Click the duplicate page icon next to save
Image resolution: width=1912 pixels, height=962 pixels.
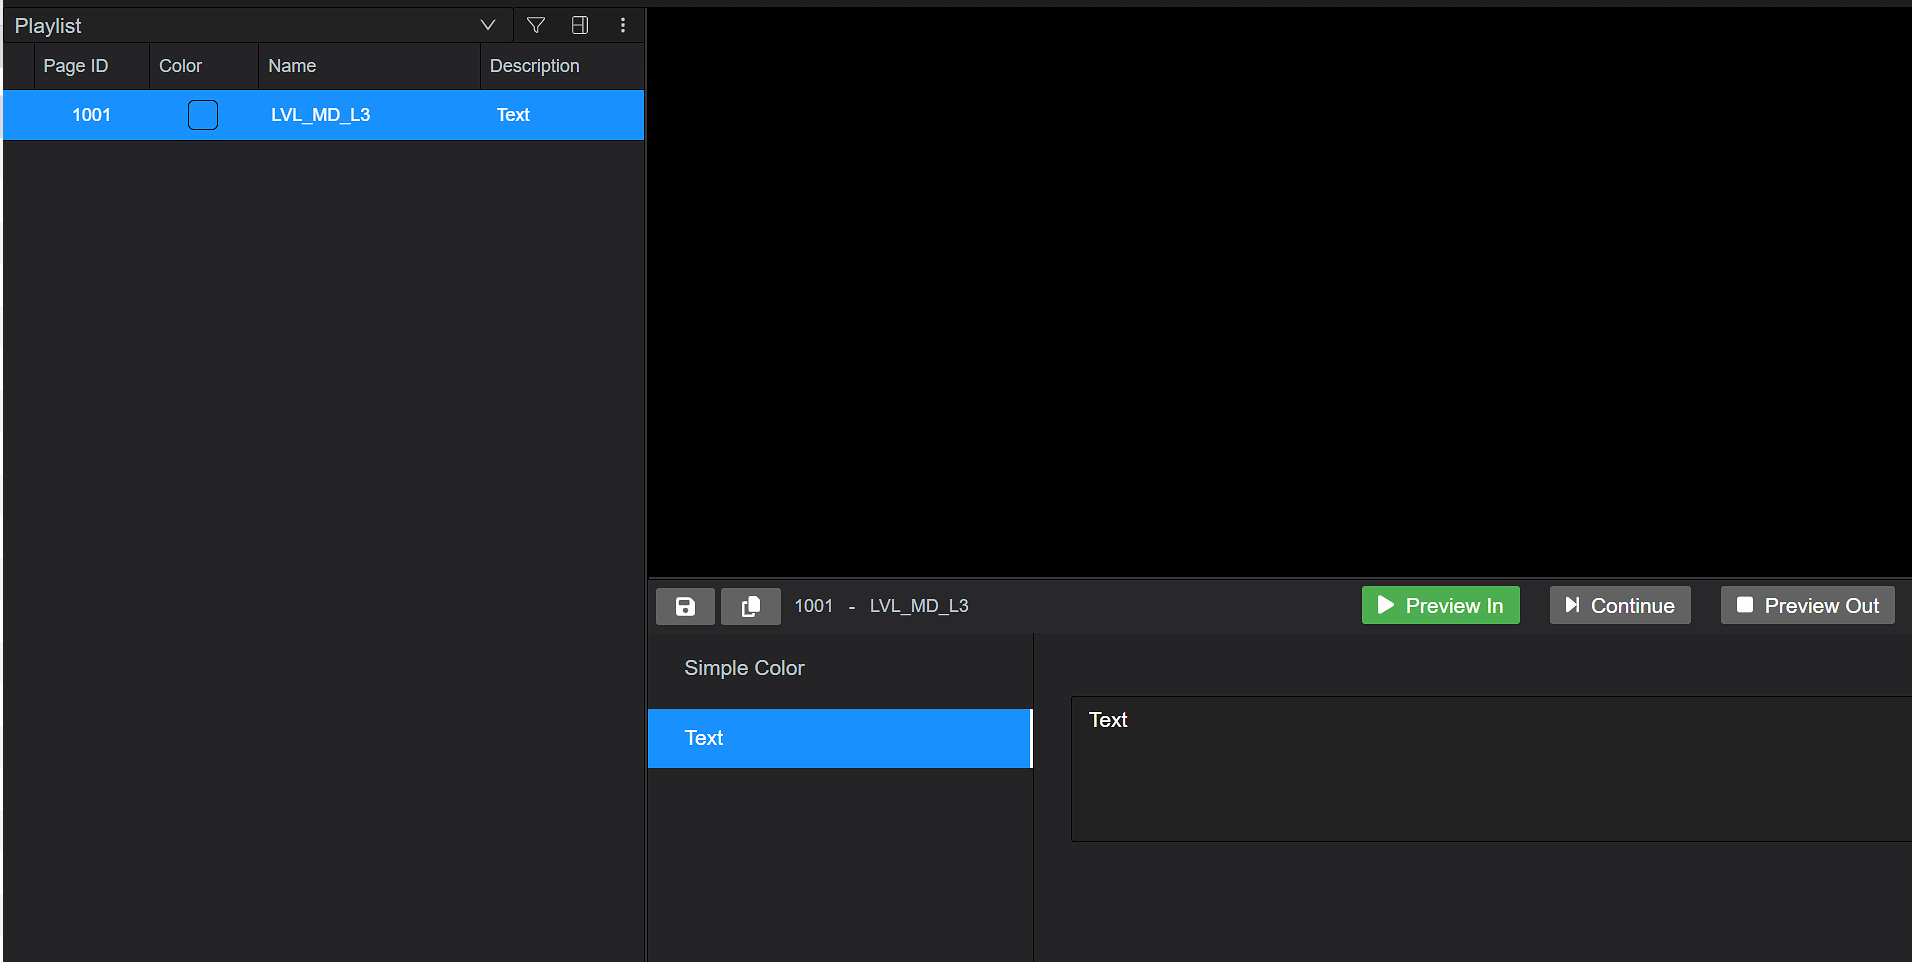tap(750, 606)
